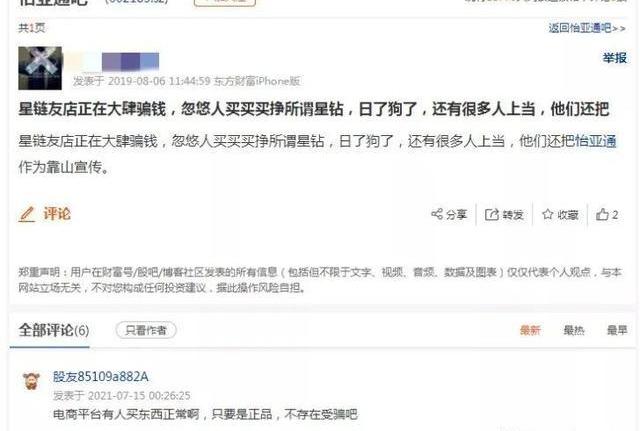Sort comments by 最新
The height and width of the screenshot is (431, 640).
click(530, 330)
